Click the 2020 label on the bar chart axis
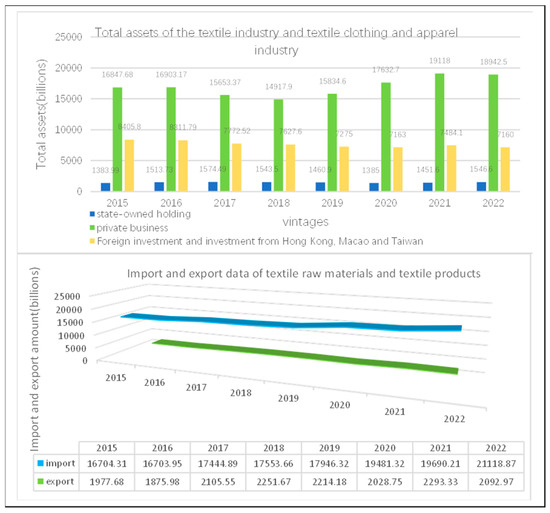 click(386, 203)
